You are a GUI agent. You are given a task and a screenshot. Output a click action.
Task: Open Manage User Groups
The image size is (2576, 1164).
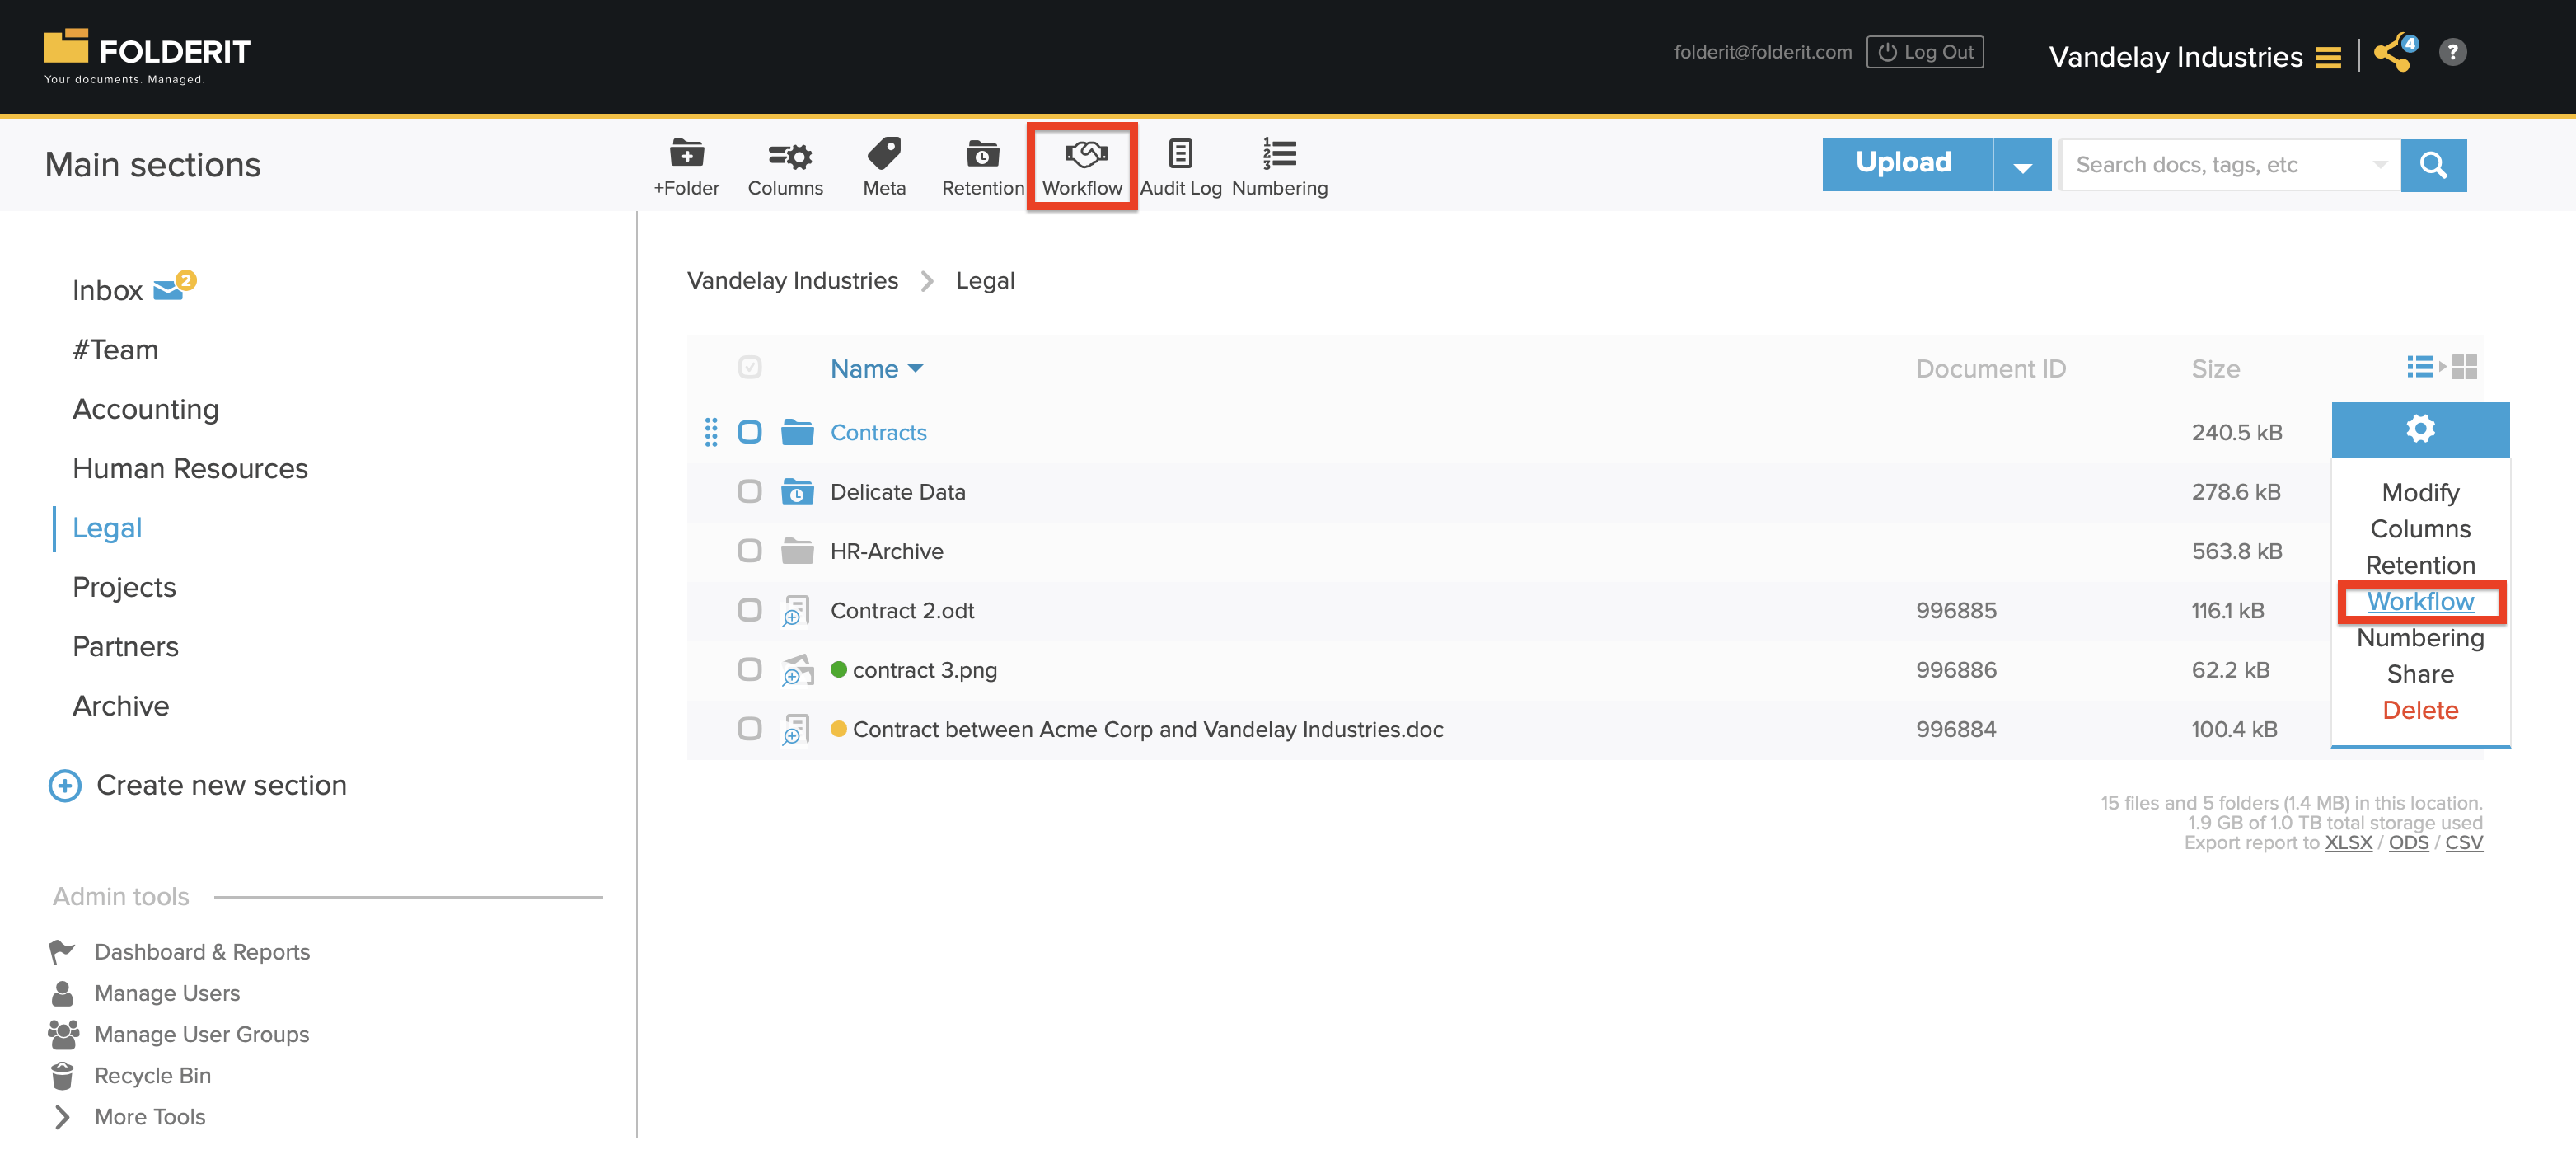point(201,1035)
